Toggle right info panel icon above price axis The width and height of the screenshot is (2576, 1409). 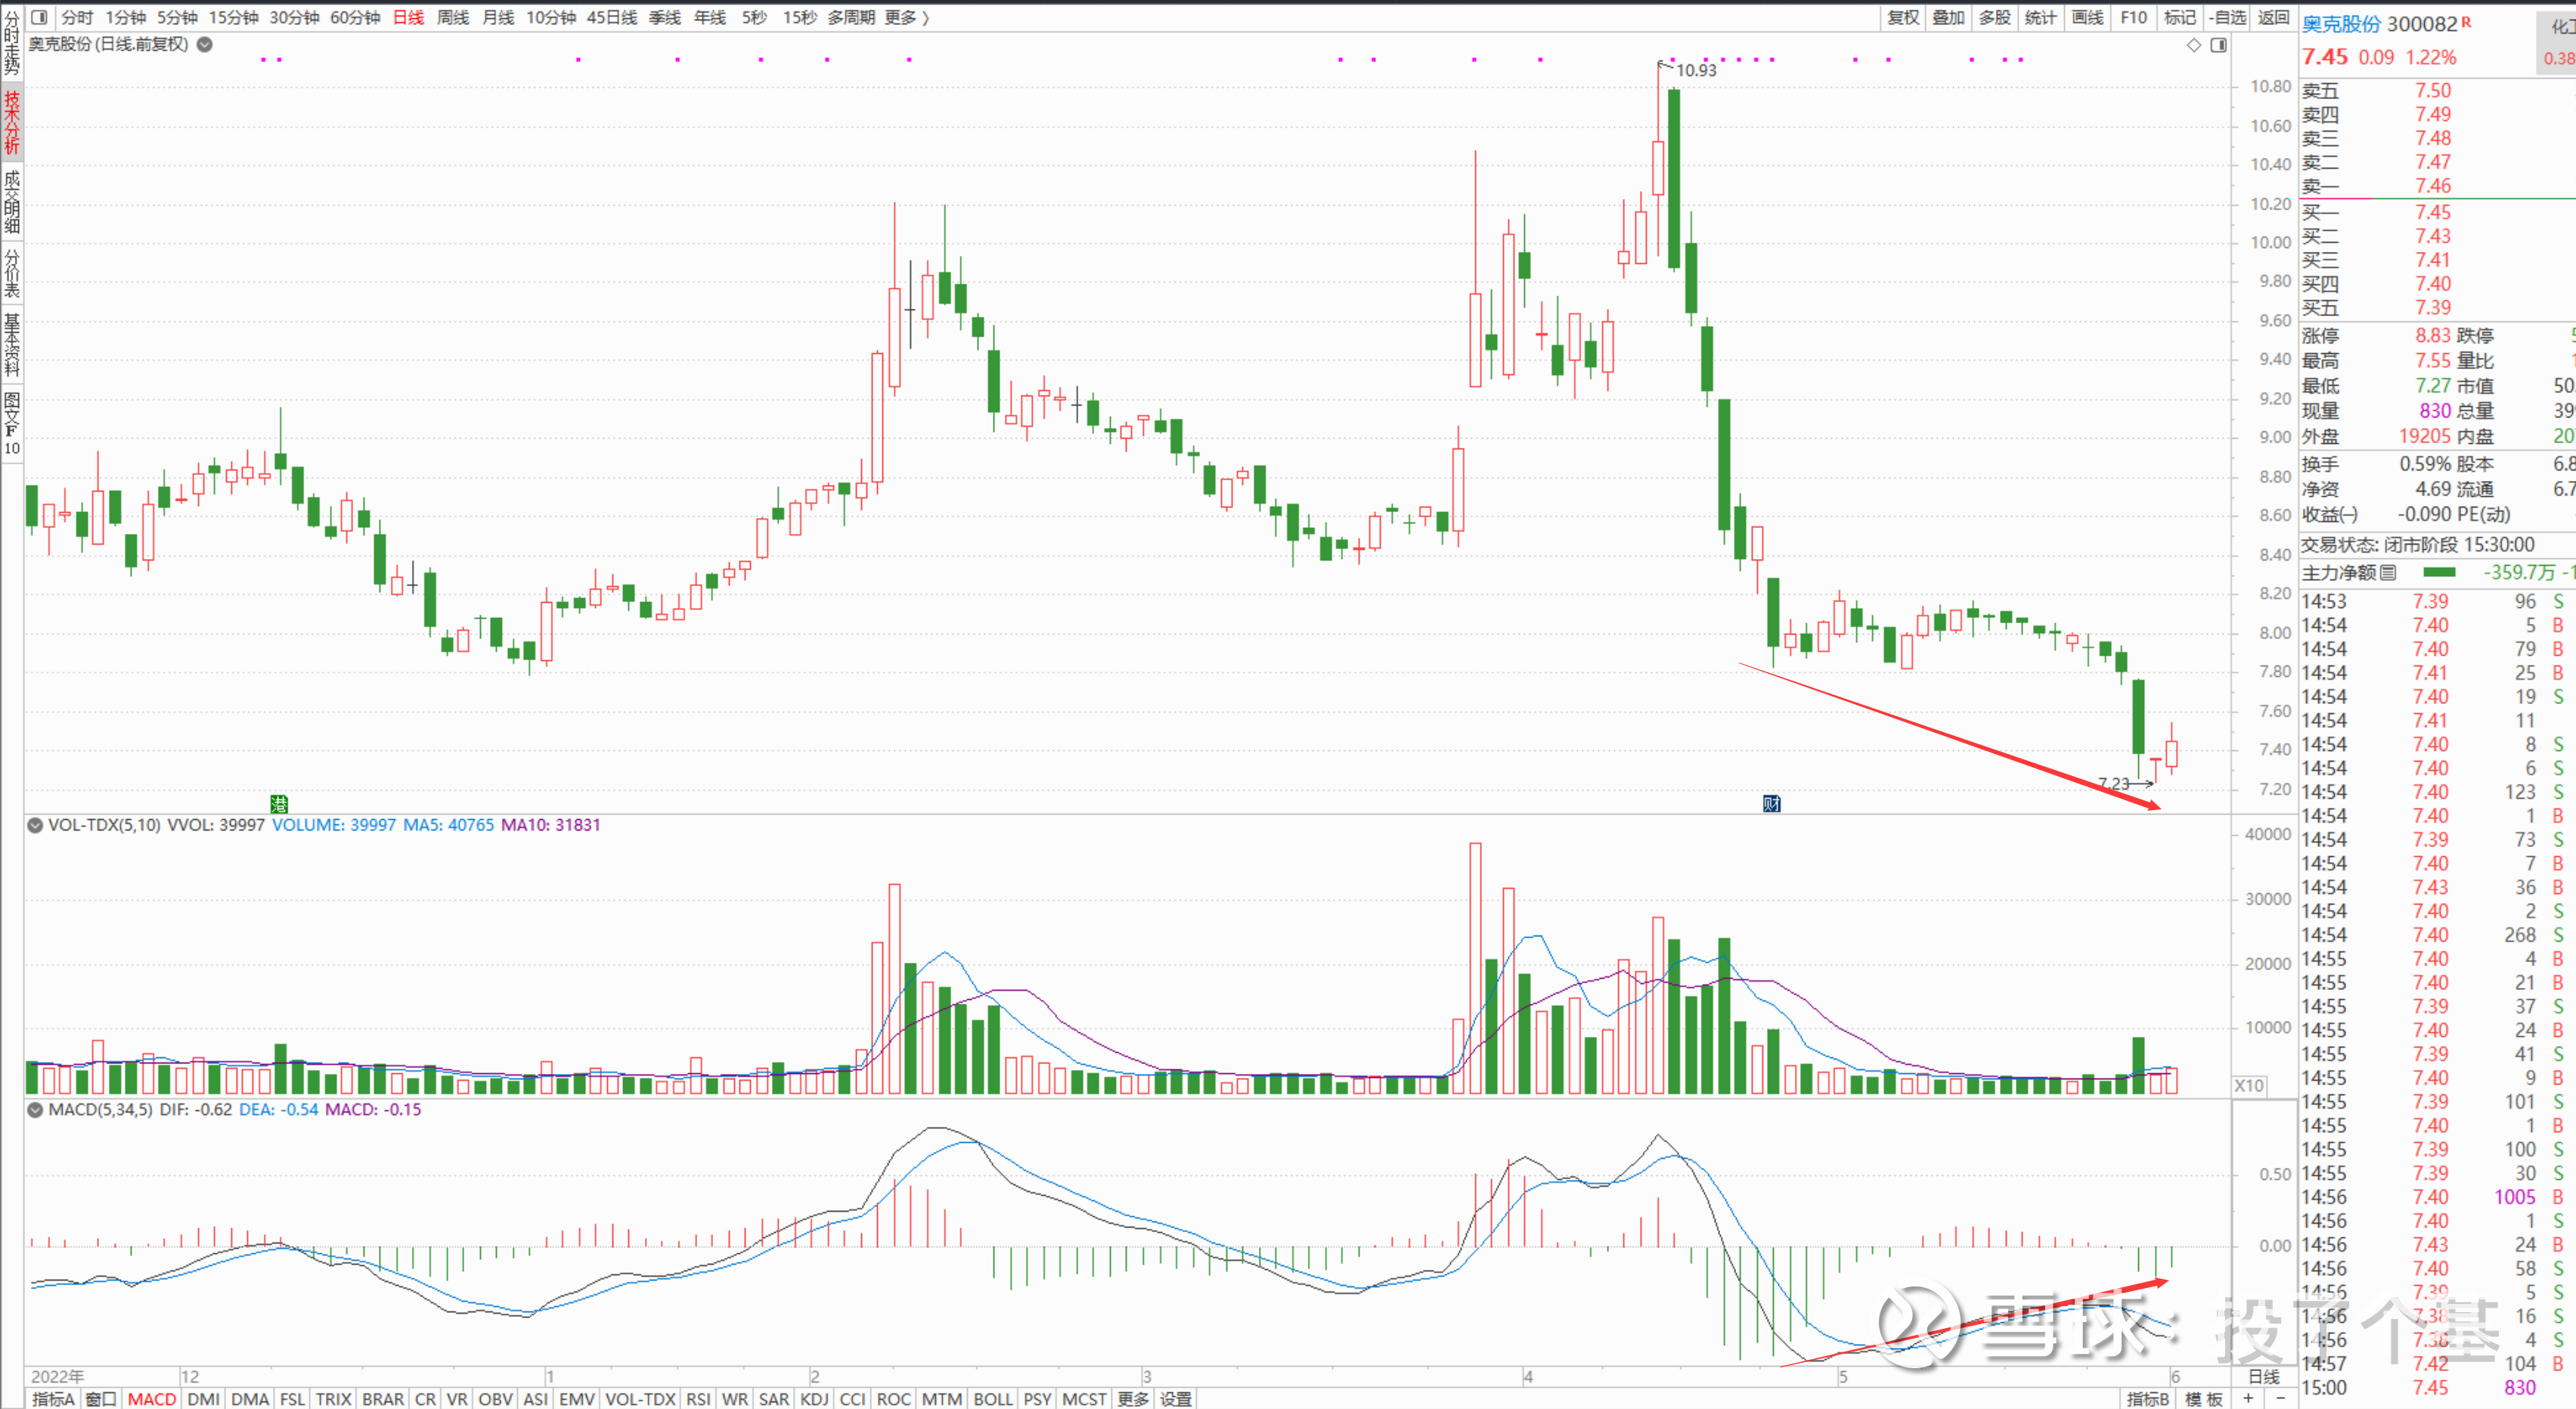tap(2218, 45)
